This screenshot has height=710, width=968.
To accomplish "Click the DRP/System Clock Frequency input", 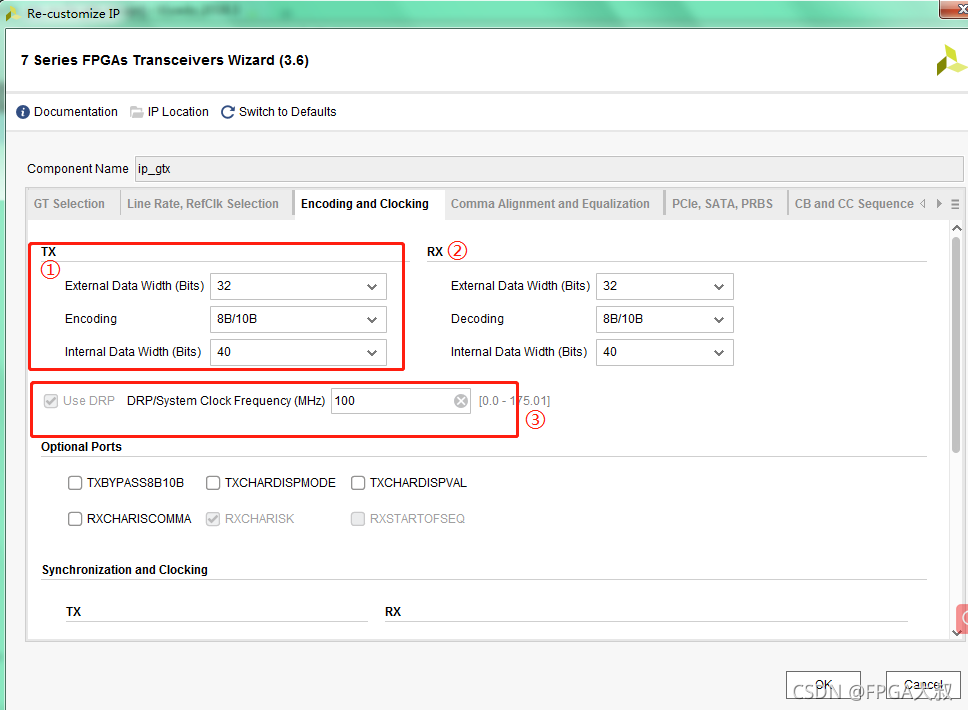I will [x=401, y=401].
